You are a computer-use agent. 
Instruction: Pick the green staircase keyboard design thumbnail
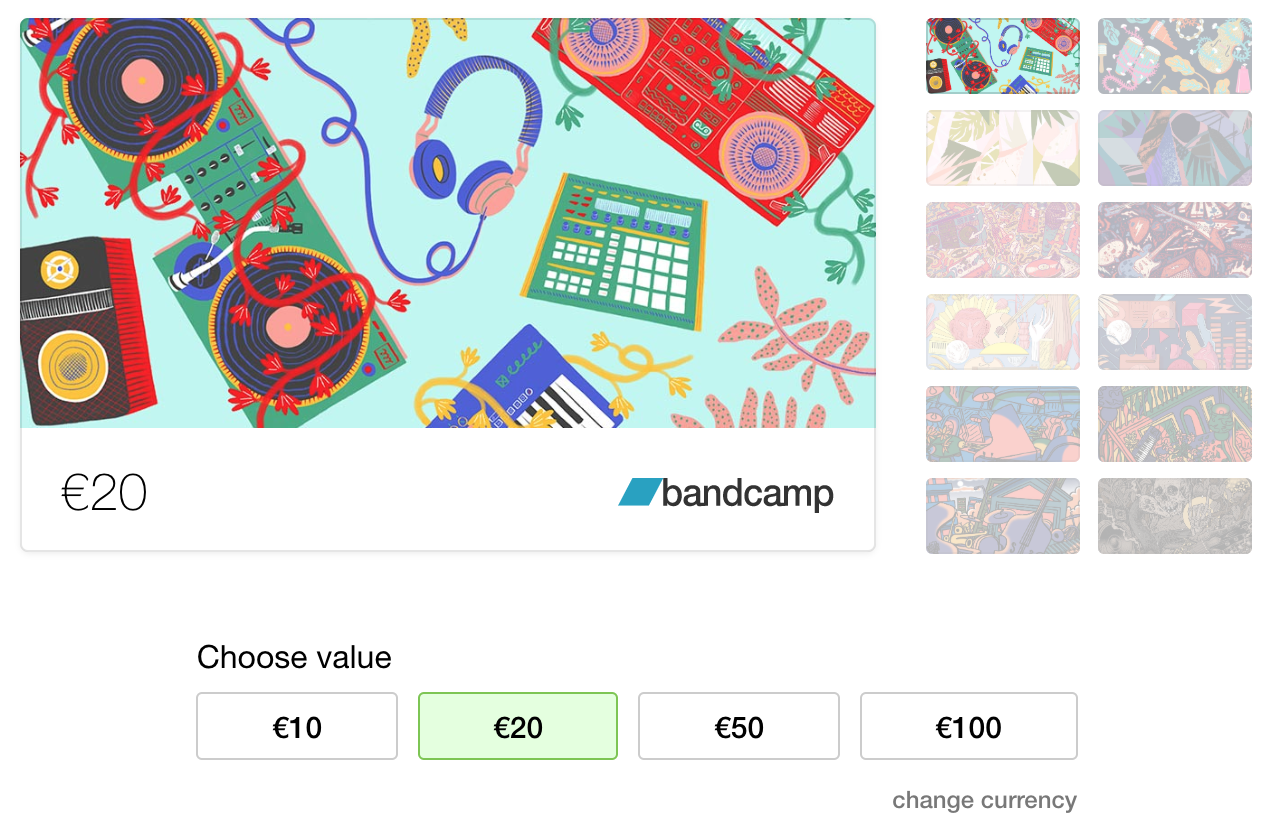[1175, 424]
